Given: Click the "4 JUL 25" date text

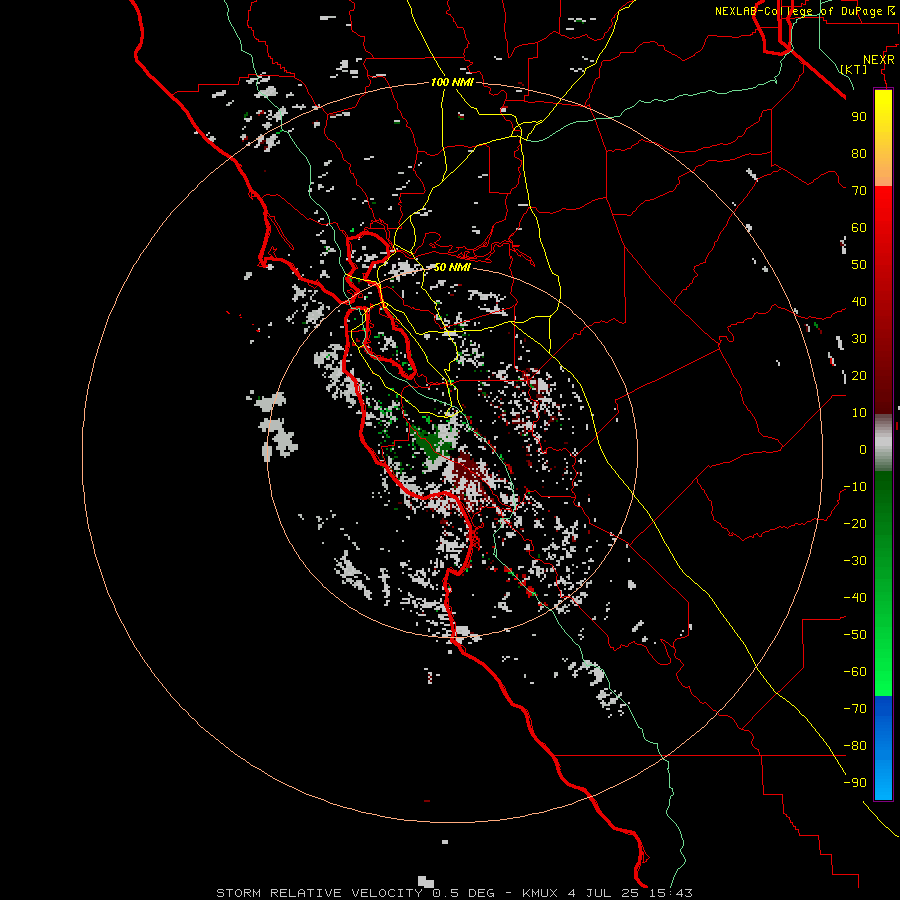Looking at the screenshot, I should (604, 893).
